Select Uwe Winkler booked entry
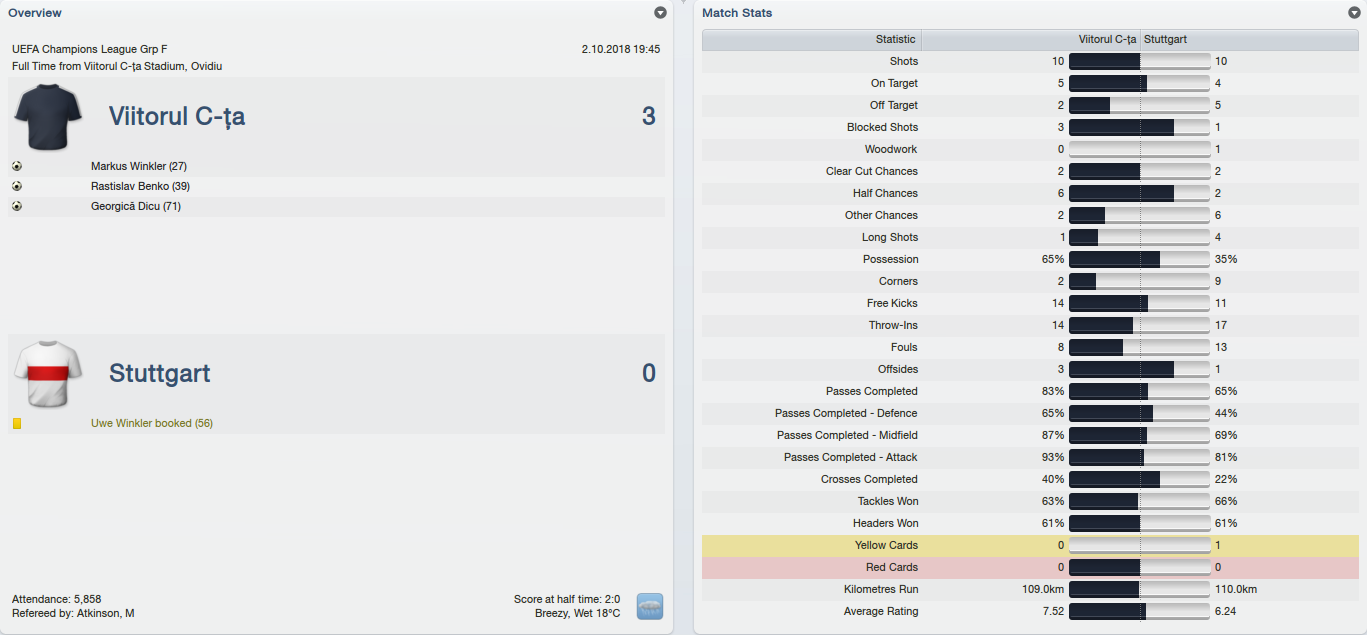The height and width of the screenshot is (635, 1367). pyautogui.click(x=152, y=424)
